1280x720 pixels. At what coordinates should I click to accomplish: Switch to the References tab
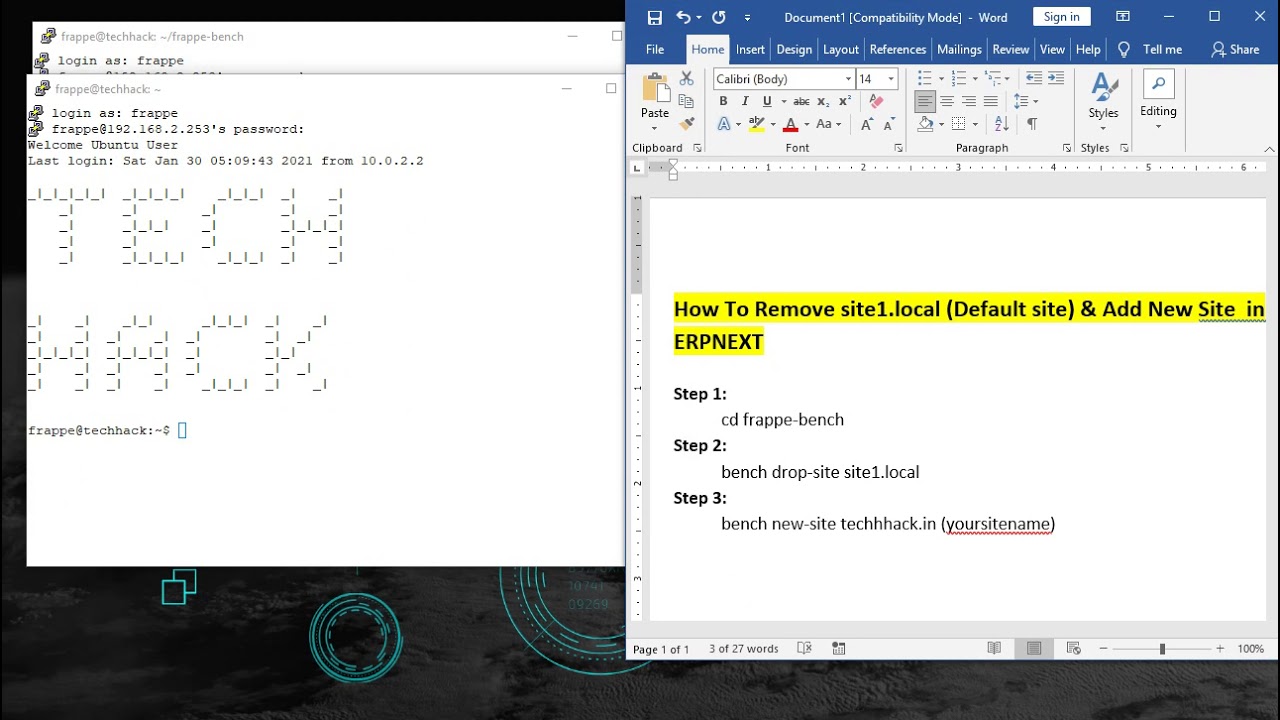tap(897, 49)
